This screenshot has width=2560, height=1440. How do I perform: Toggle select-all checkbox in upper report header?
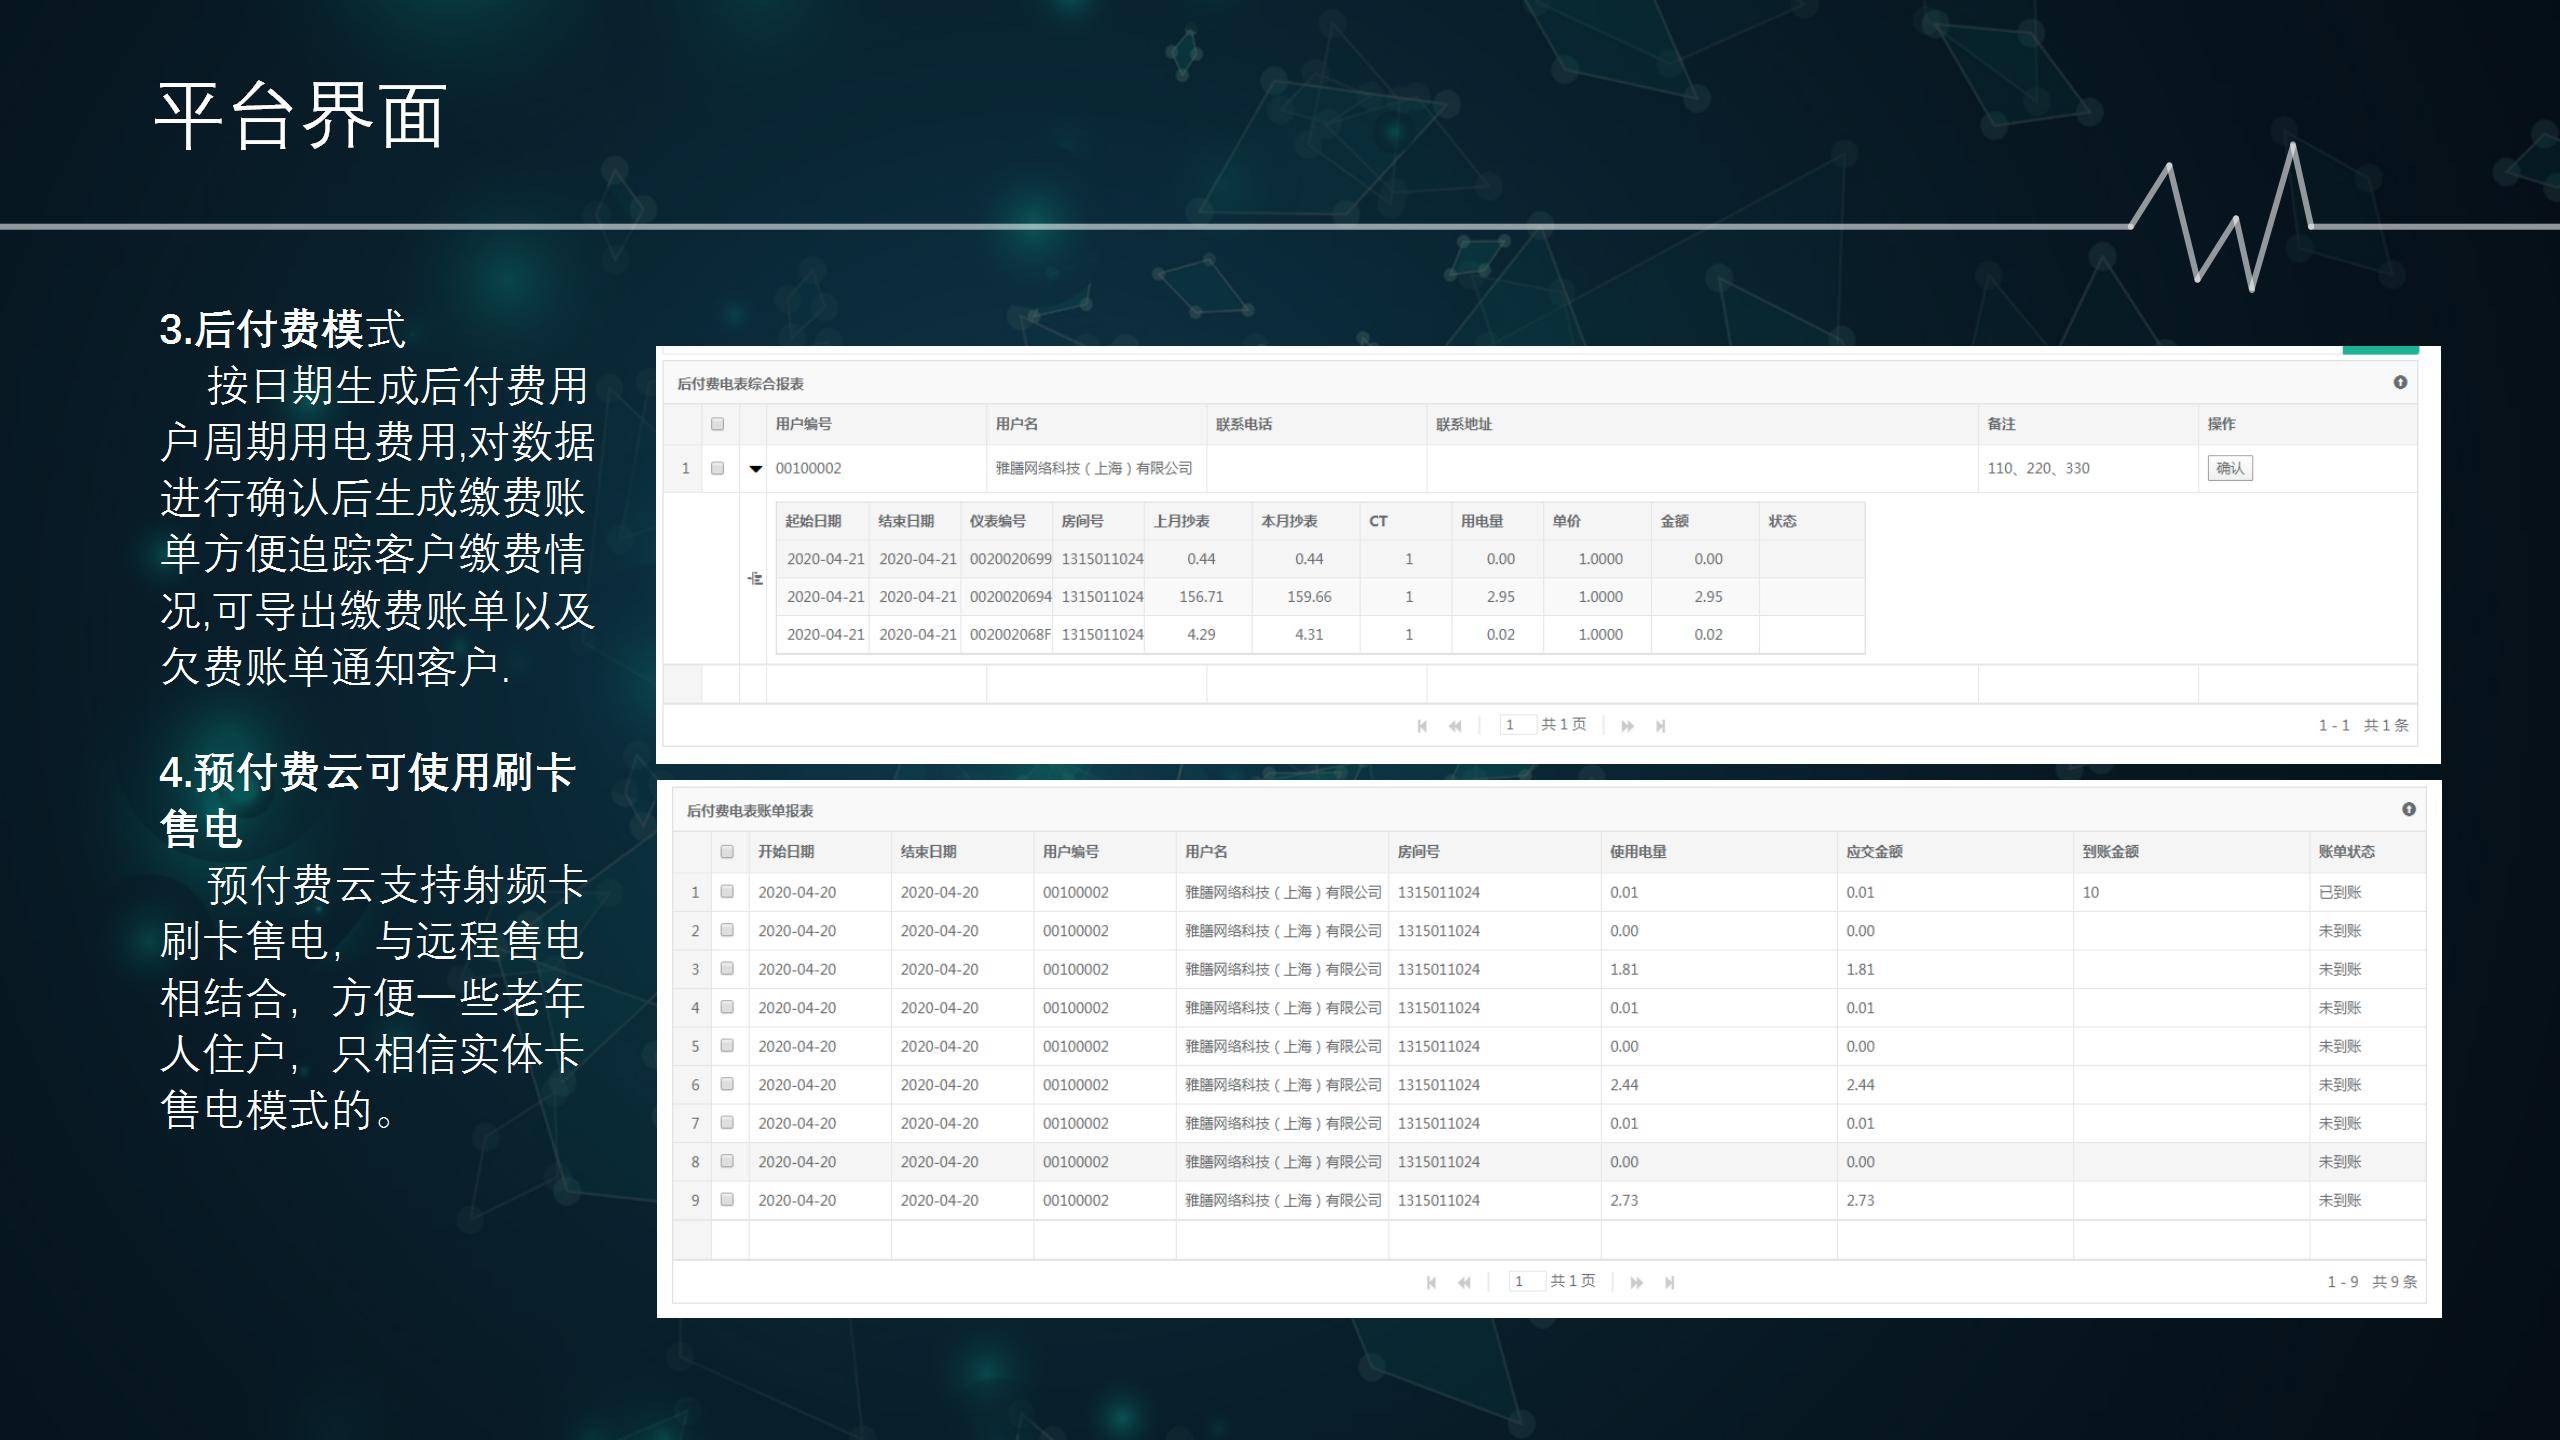click(717, 424)
